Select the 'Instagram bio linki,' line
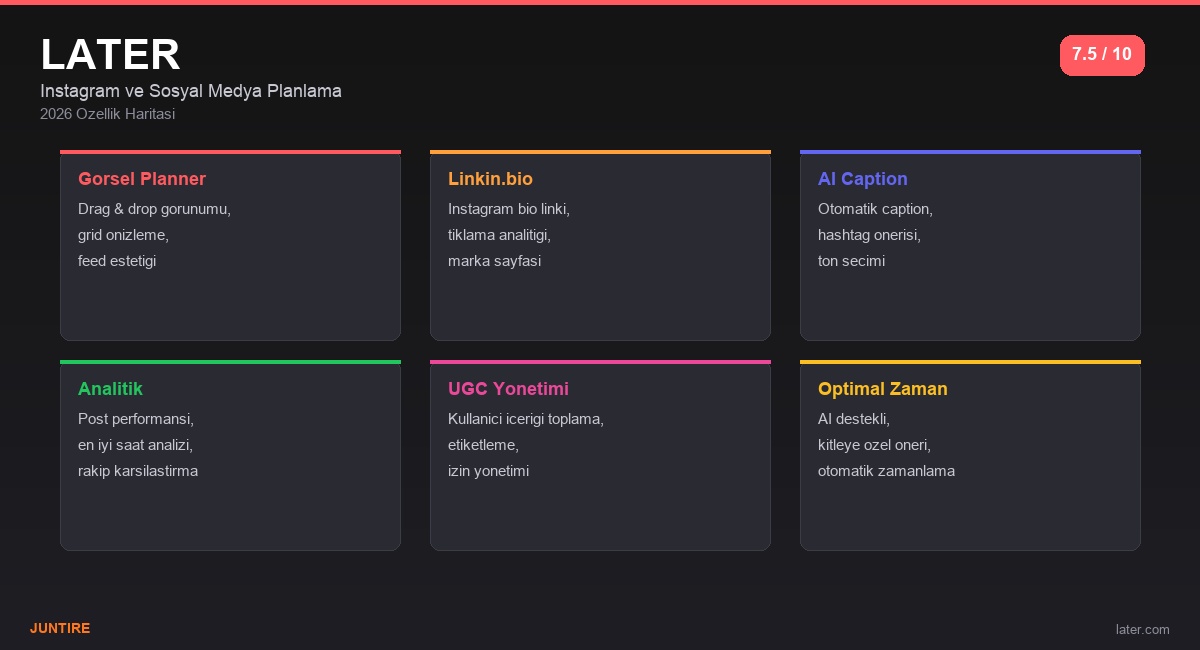The image size is (1200, 650). tap(509, 209)
